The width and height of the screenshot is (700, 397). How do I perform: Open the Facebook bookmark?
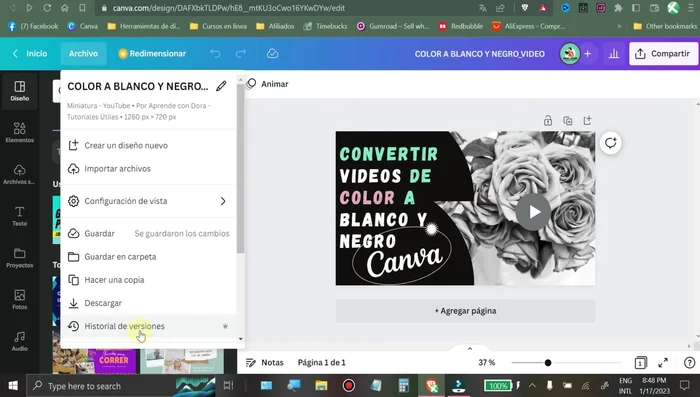click(33, 26)
